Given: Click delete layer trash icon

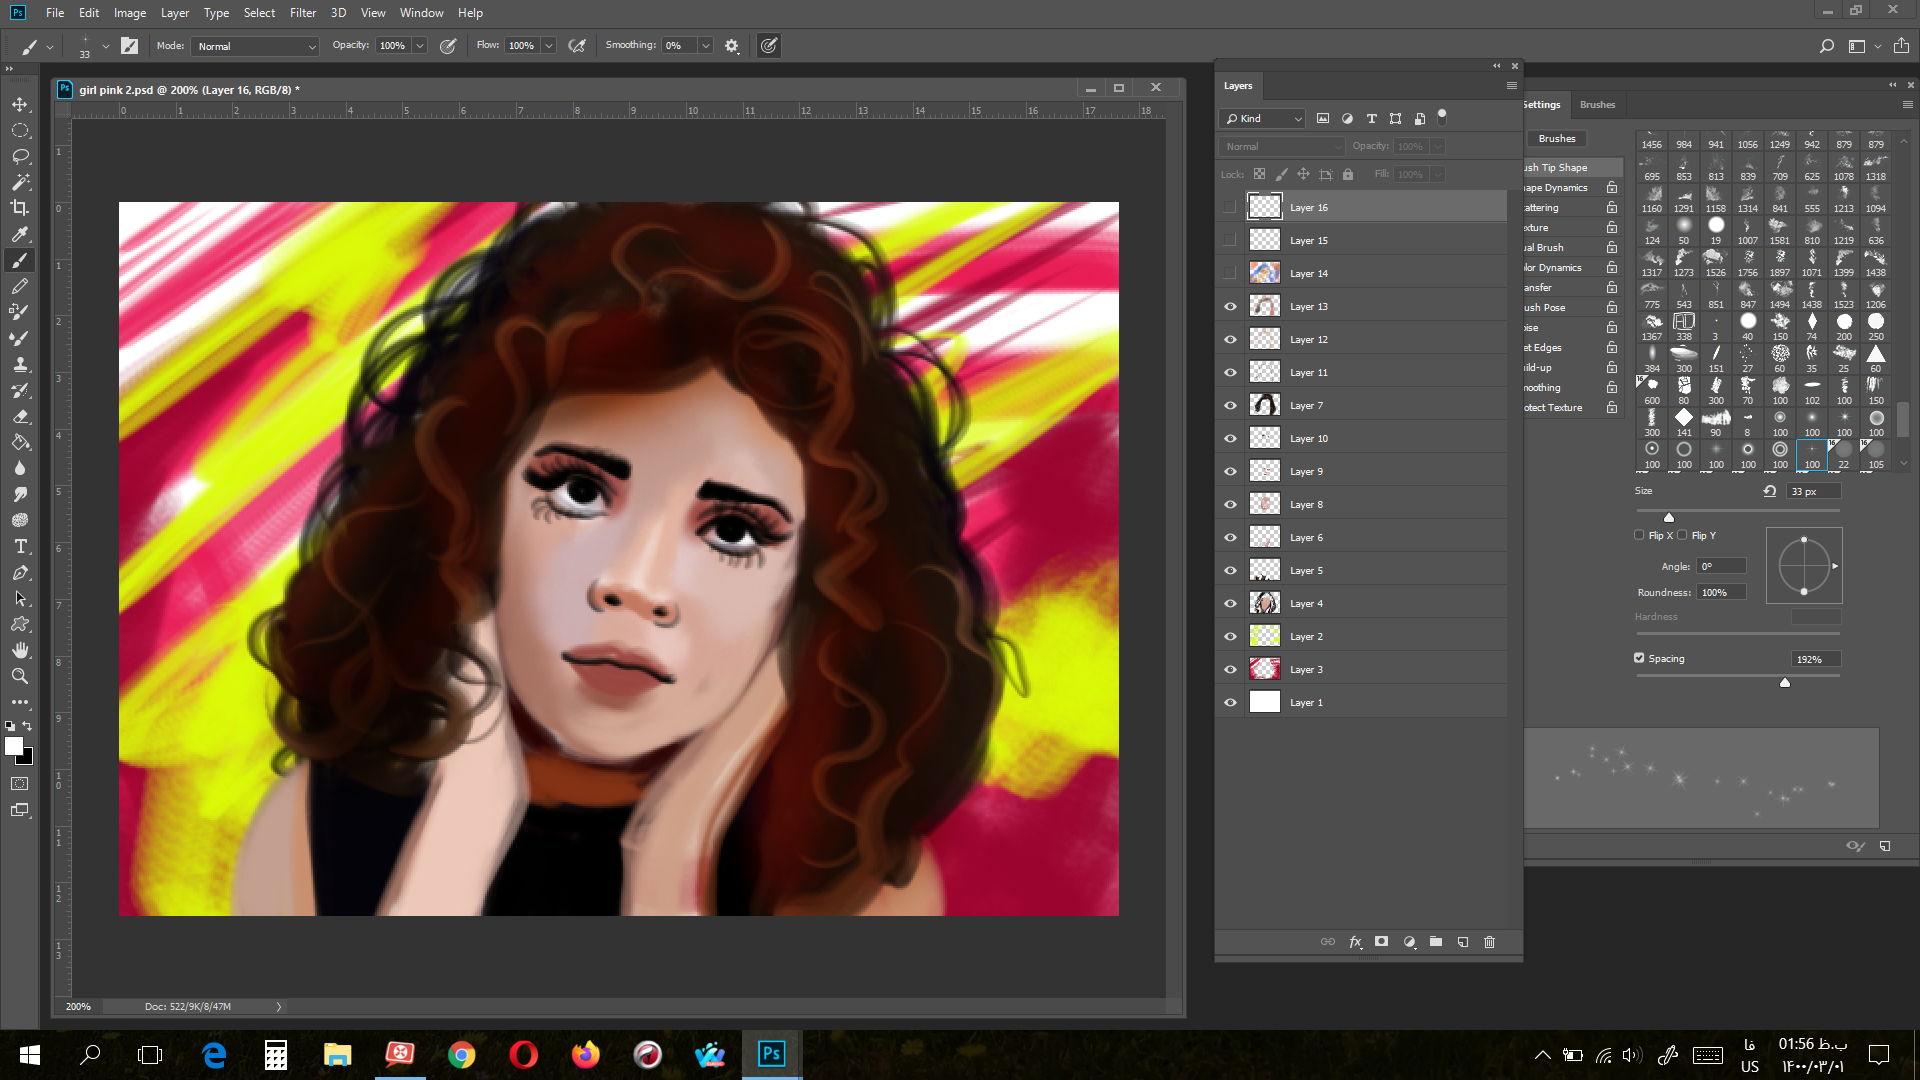Looking at the screenshot, I should (1490, 942).
